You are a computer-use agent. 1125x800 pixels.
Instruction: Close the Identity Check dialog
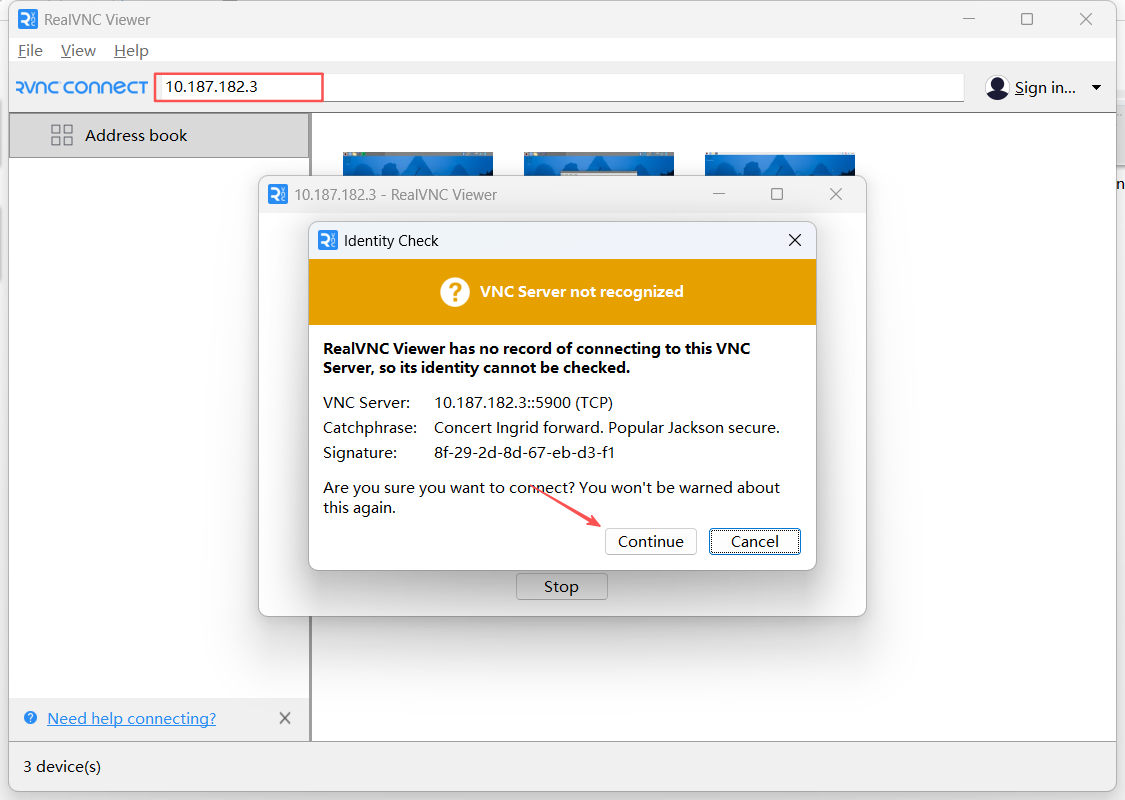(795, 240)
